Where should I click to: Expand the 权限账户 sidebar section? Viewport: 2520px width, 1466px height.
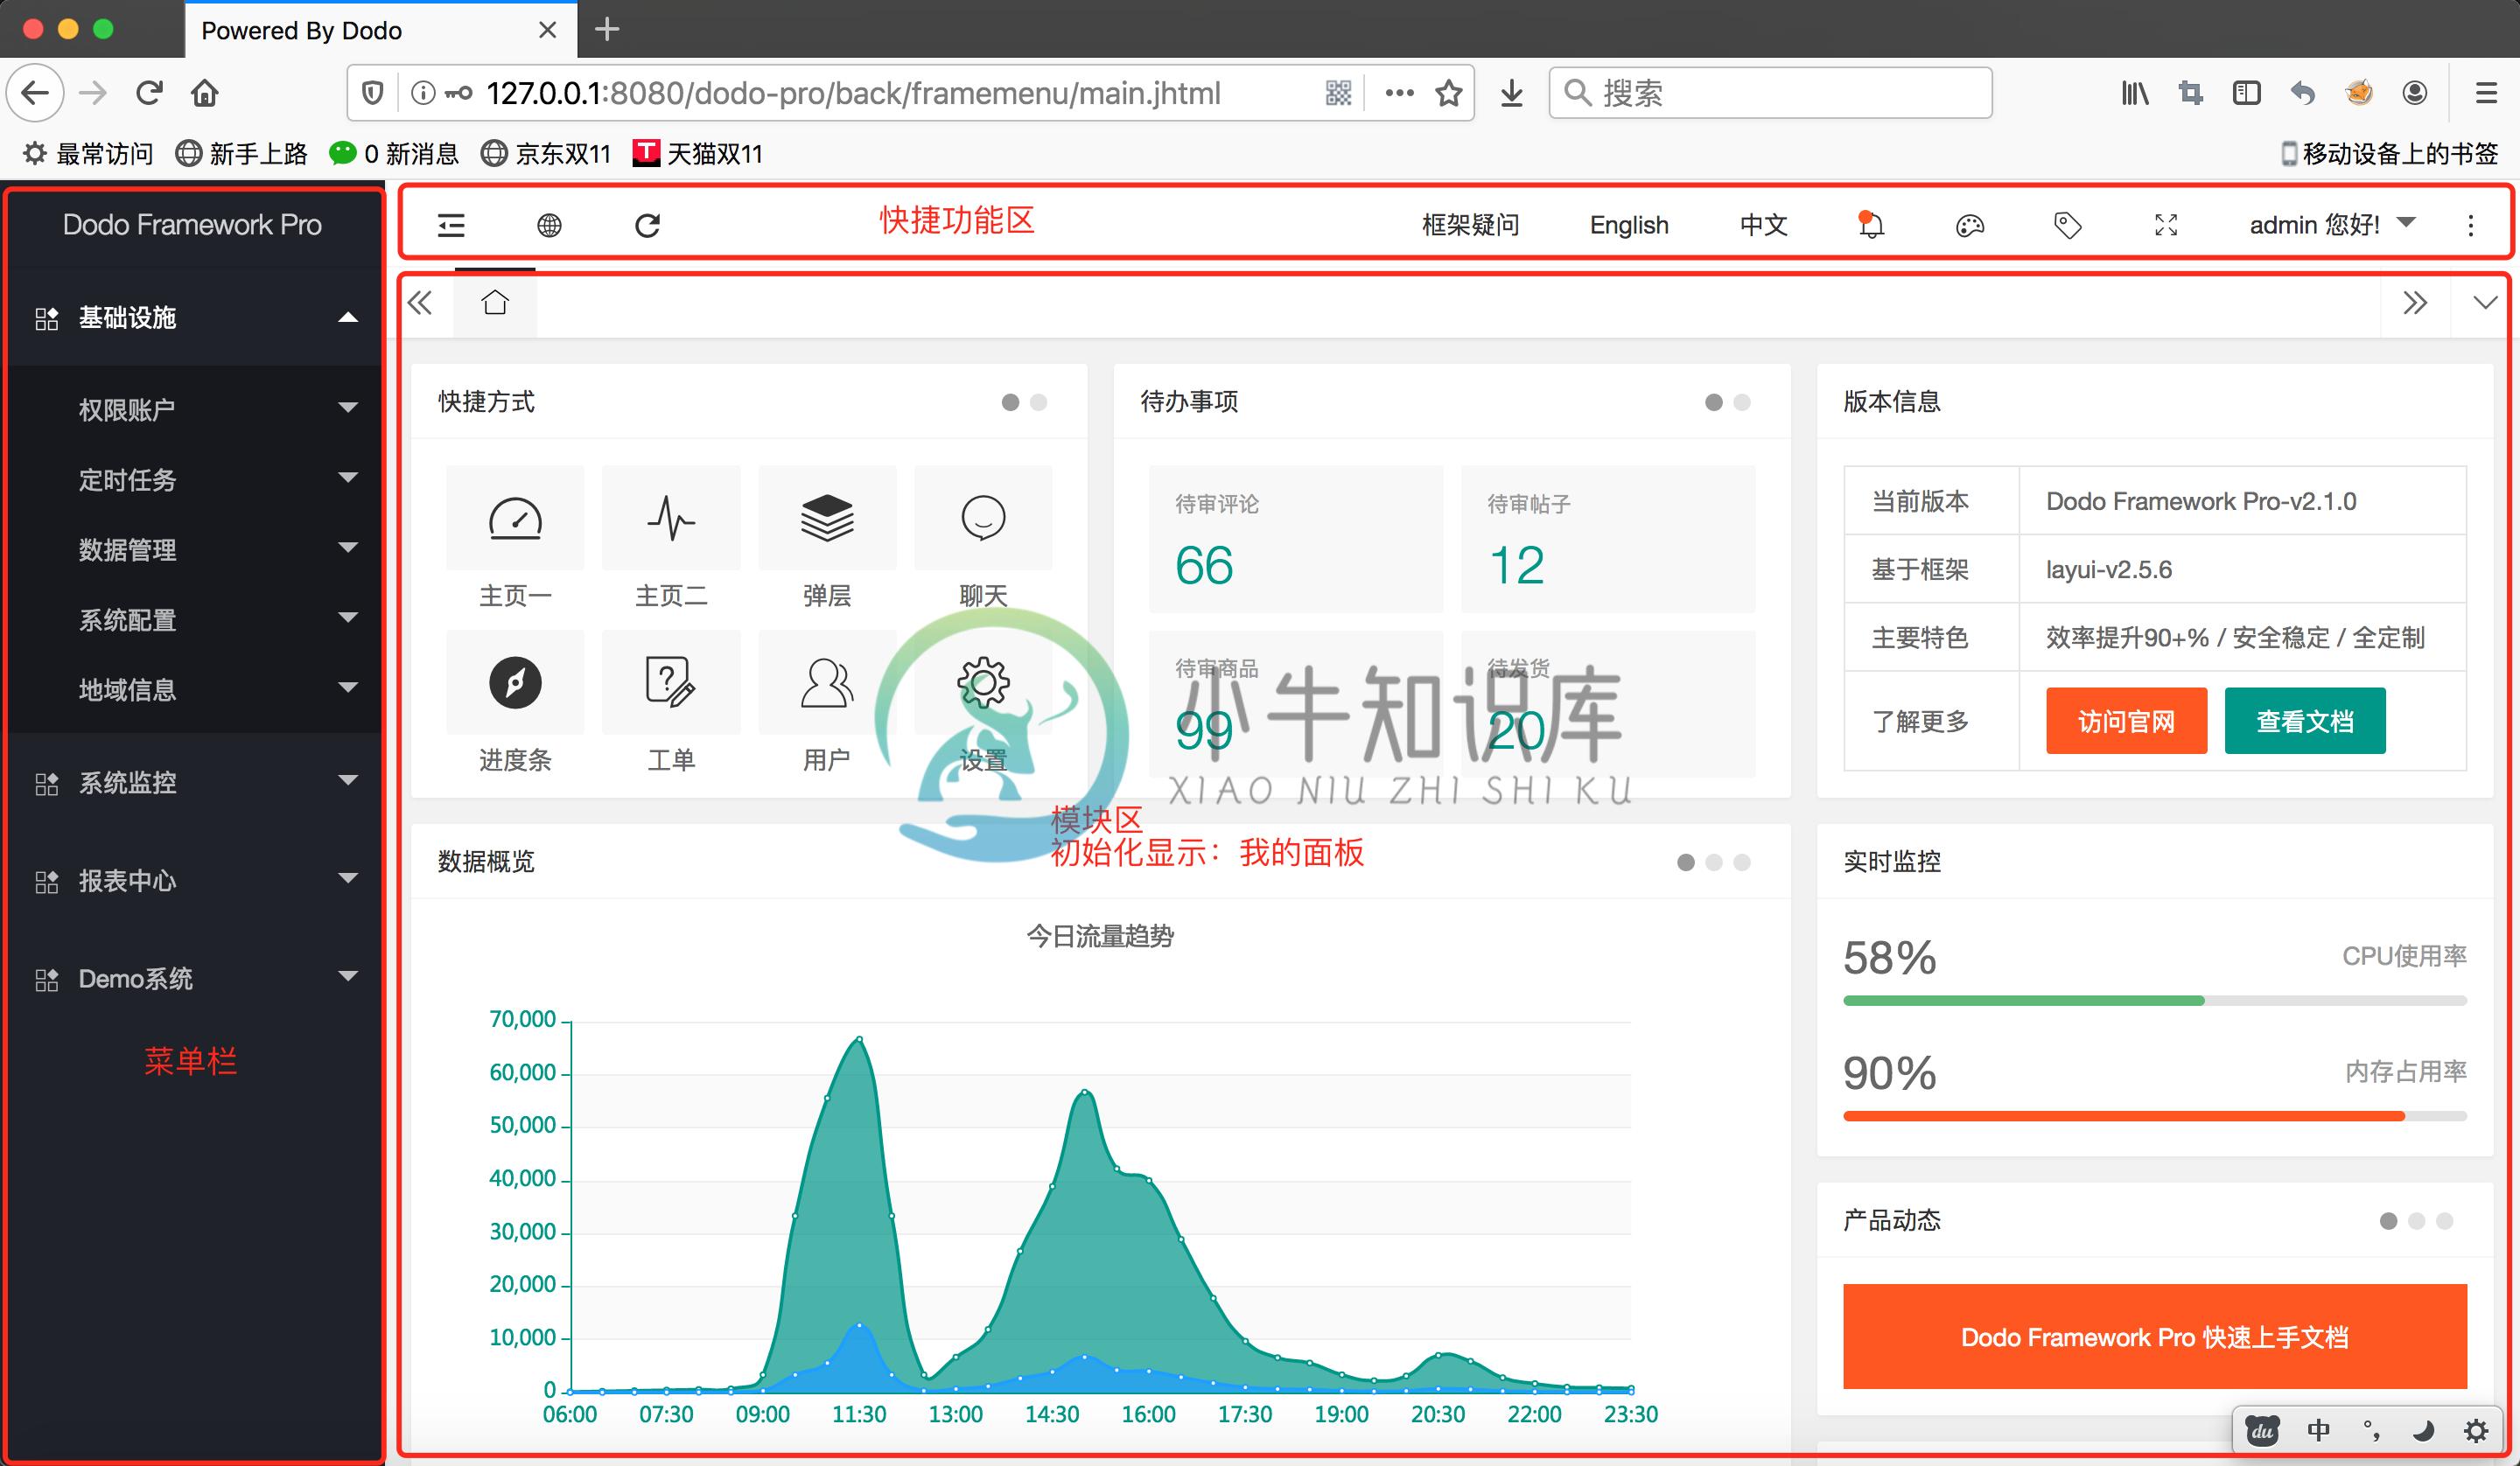[192, 410]
